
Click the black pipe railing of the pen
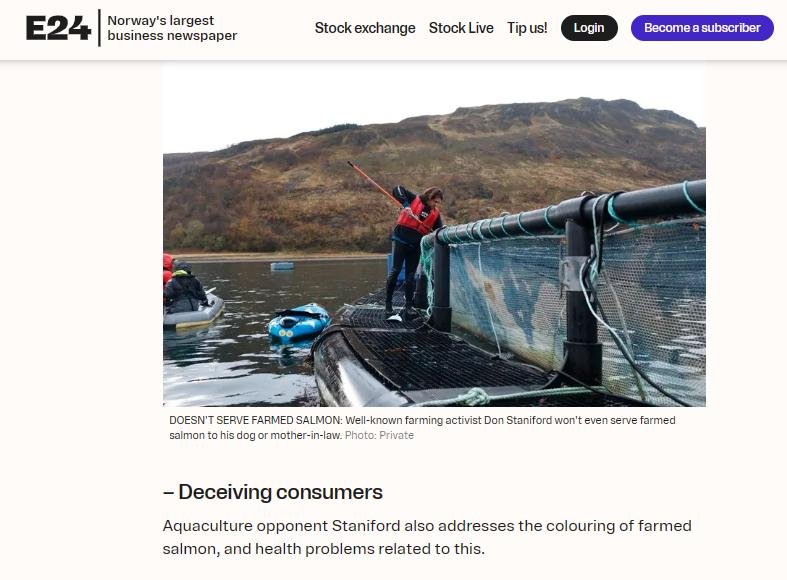point(572,212)
